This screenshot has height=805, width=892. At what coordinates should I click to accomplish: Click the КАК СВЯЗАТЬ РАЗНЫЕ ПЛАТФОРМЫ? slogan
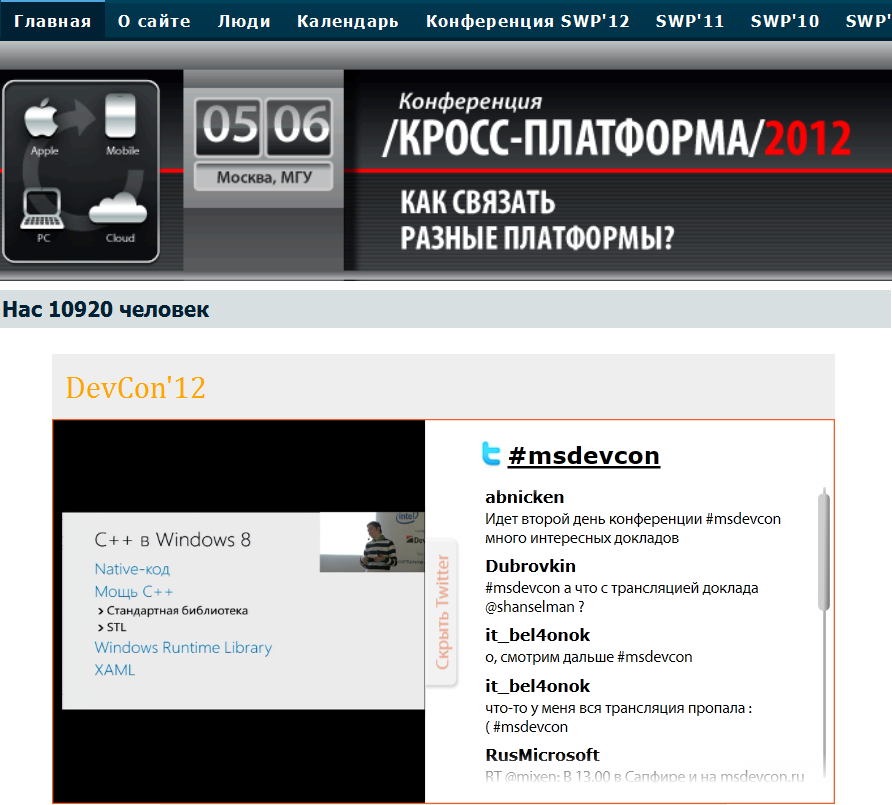[537, 220]
